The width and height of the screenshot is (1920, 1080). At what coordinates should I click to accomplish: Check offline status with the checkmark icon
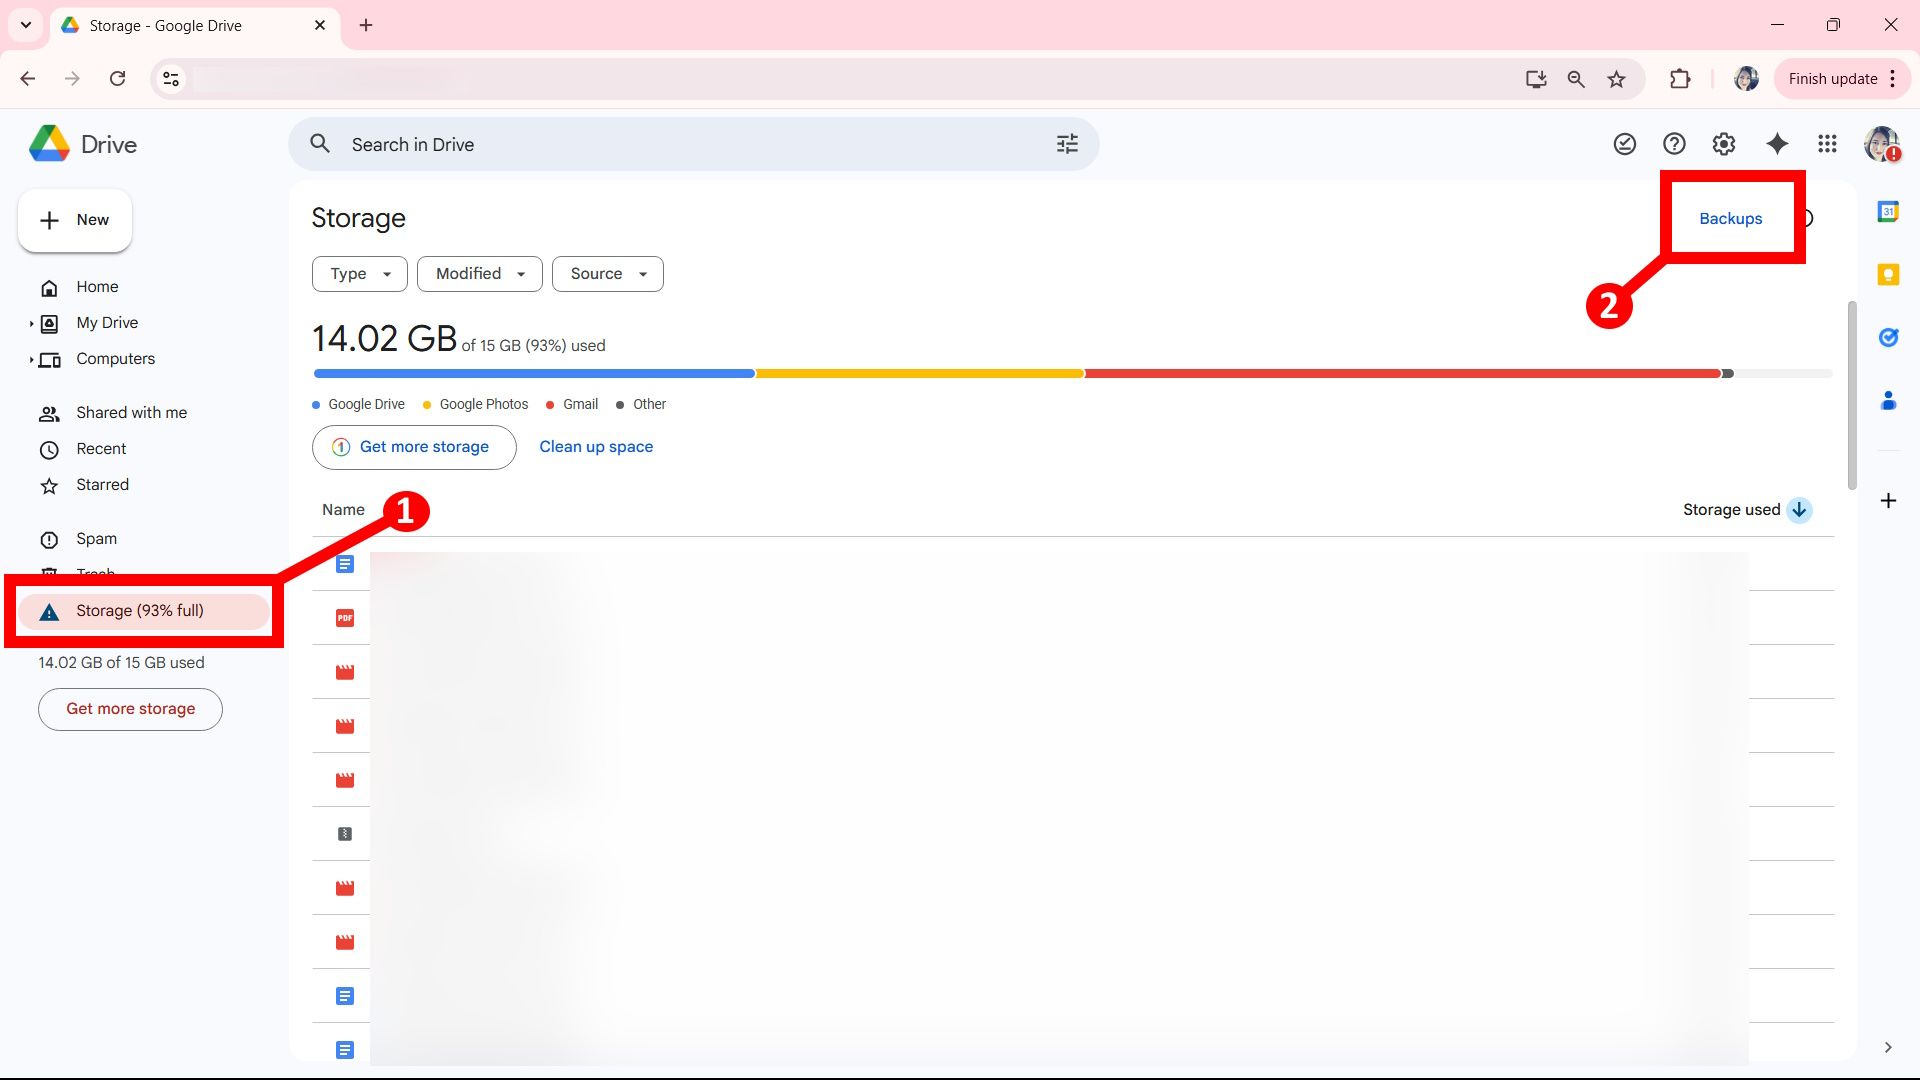1624,144
